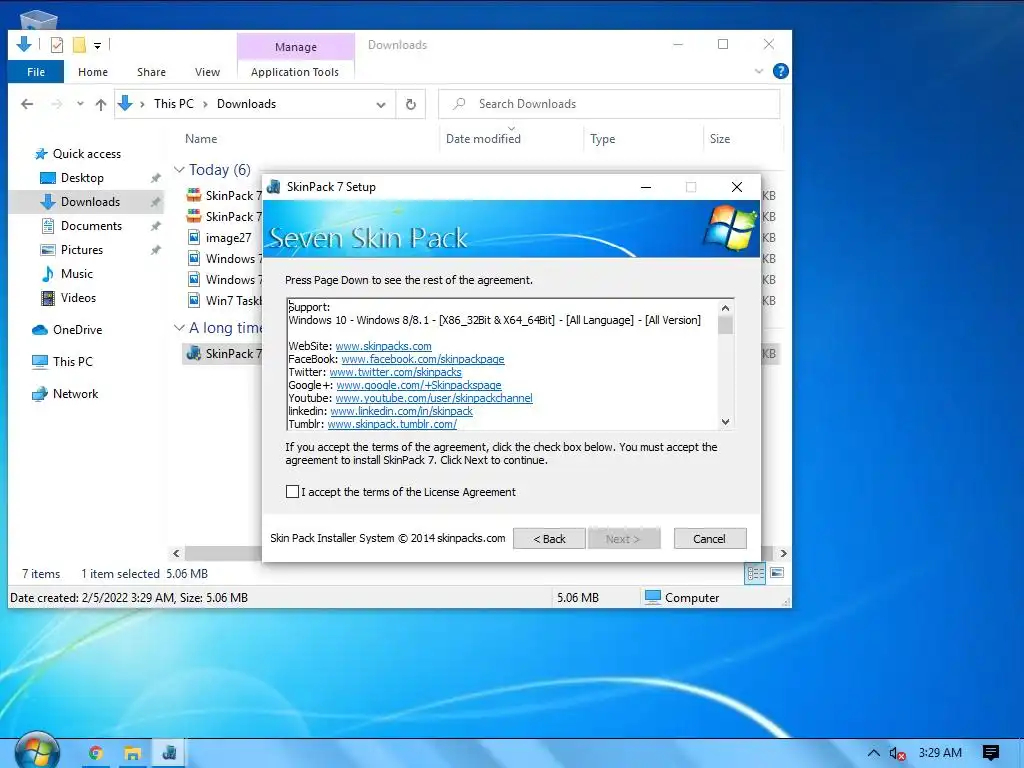Open the Twitter skinpacks link

pyautogui.click(x=395, y=372)
